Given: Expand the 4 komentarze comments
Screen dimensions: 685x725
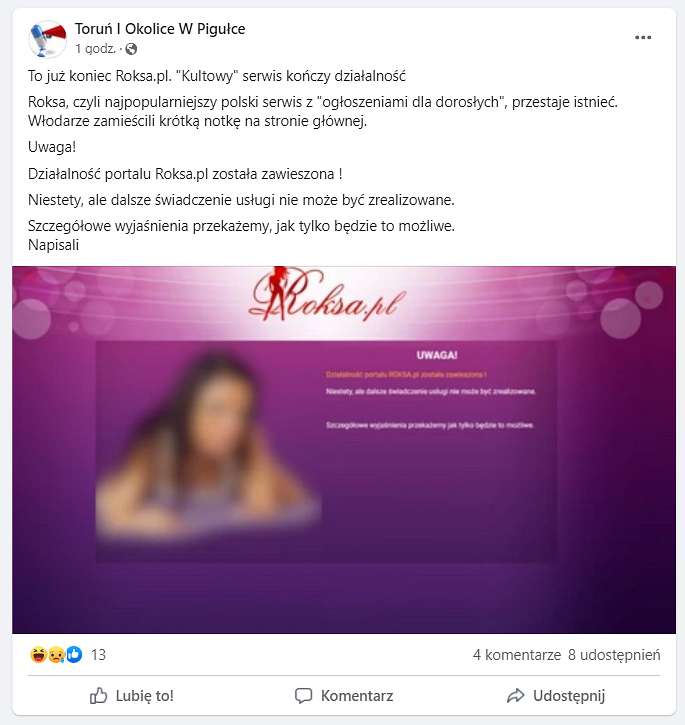Looking at the screenshot, I should (517, 655).
